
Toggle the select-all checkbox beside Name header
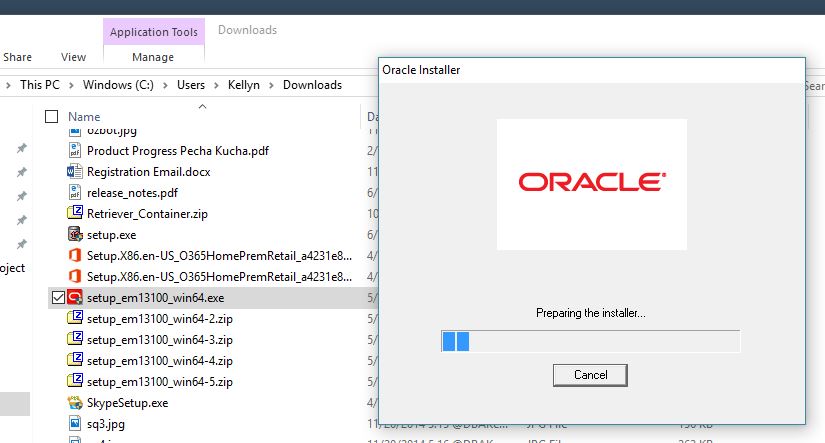click(x=52, y=117)
